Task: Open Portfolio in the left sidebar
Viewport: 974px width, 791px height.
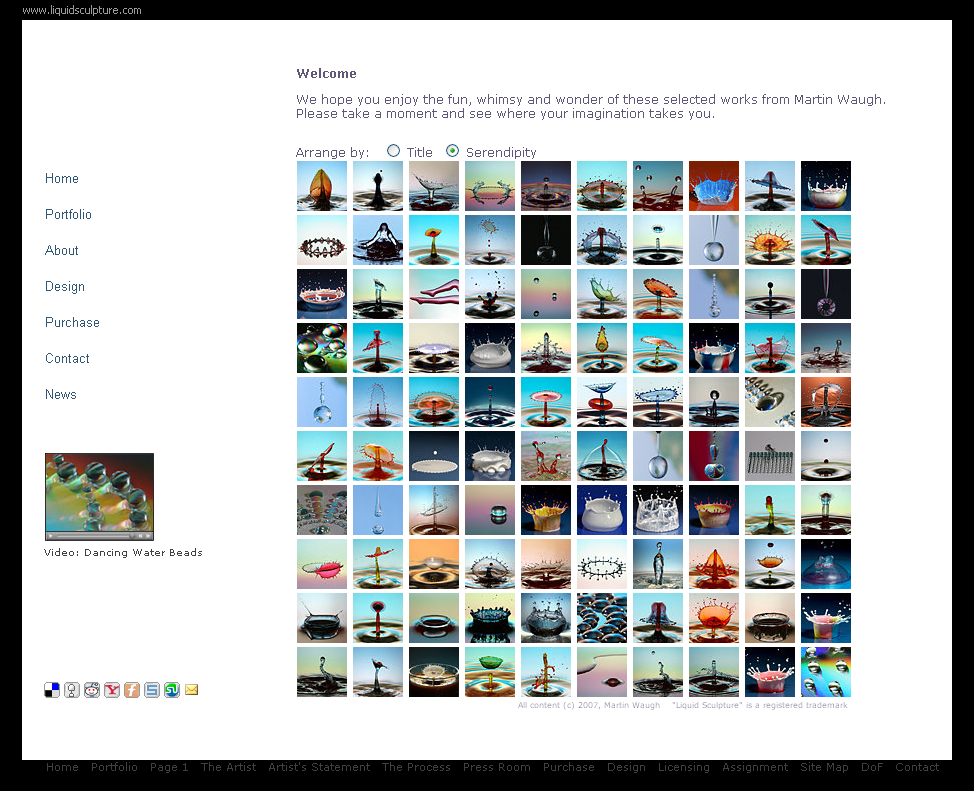Action: tap(68, 215)
